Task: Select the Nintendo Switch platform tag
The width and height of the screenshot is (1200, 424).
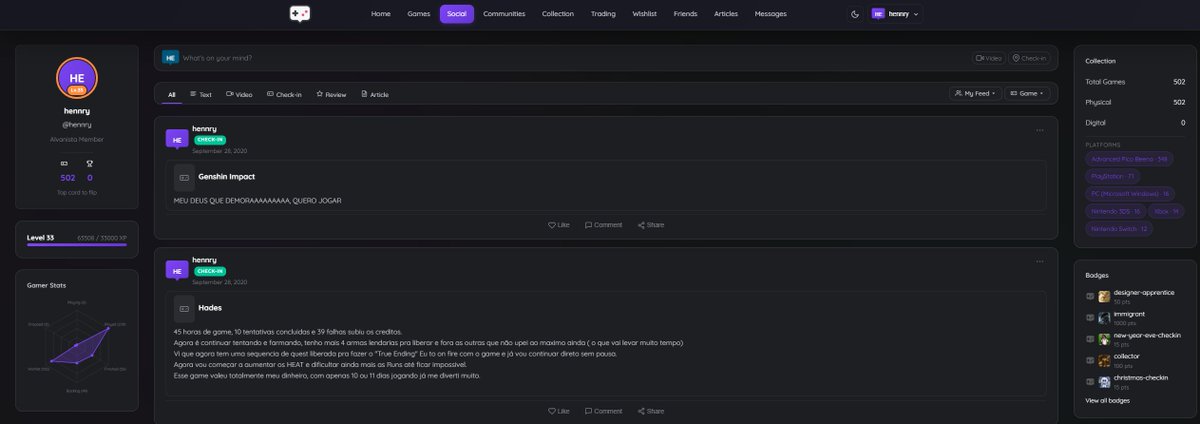Action: (1119, 228)
